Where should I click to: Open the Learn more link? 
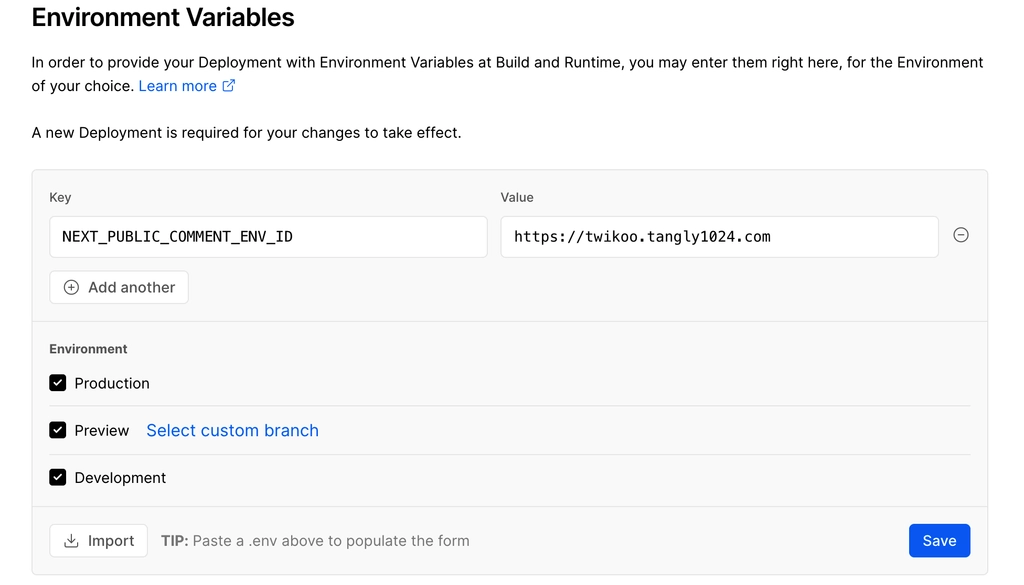click(178, 86)
